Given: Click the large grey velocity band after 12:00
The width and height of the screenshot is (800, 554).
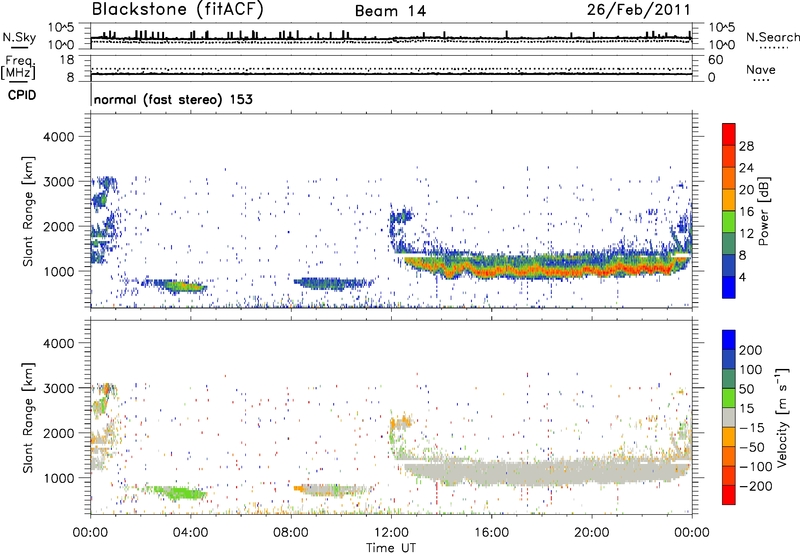Looking at the screenshot, I should [x=546, y=472].
